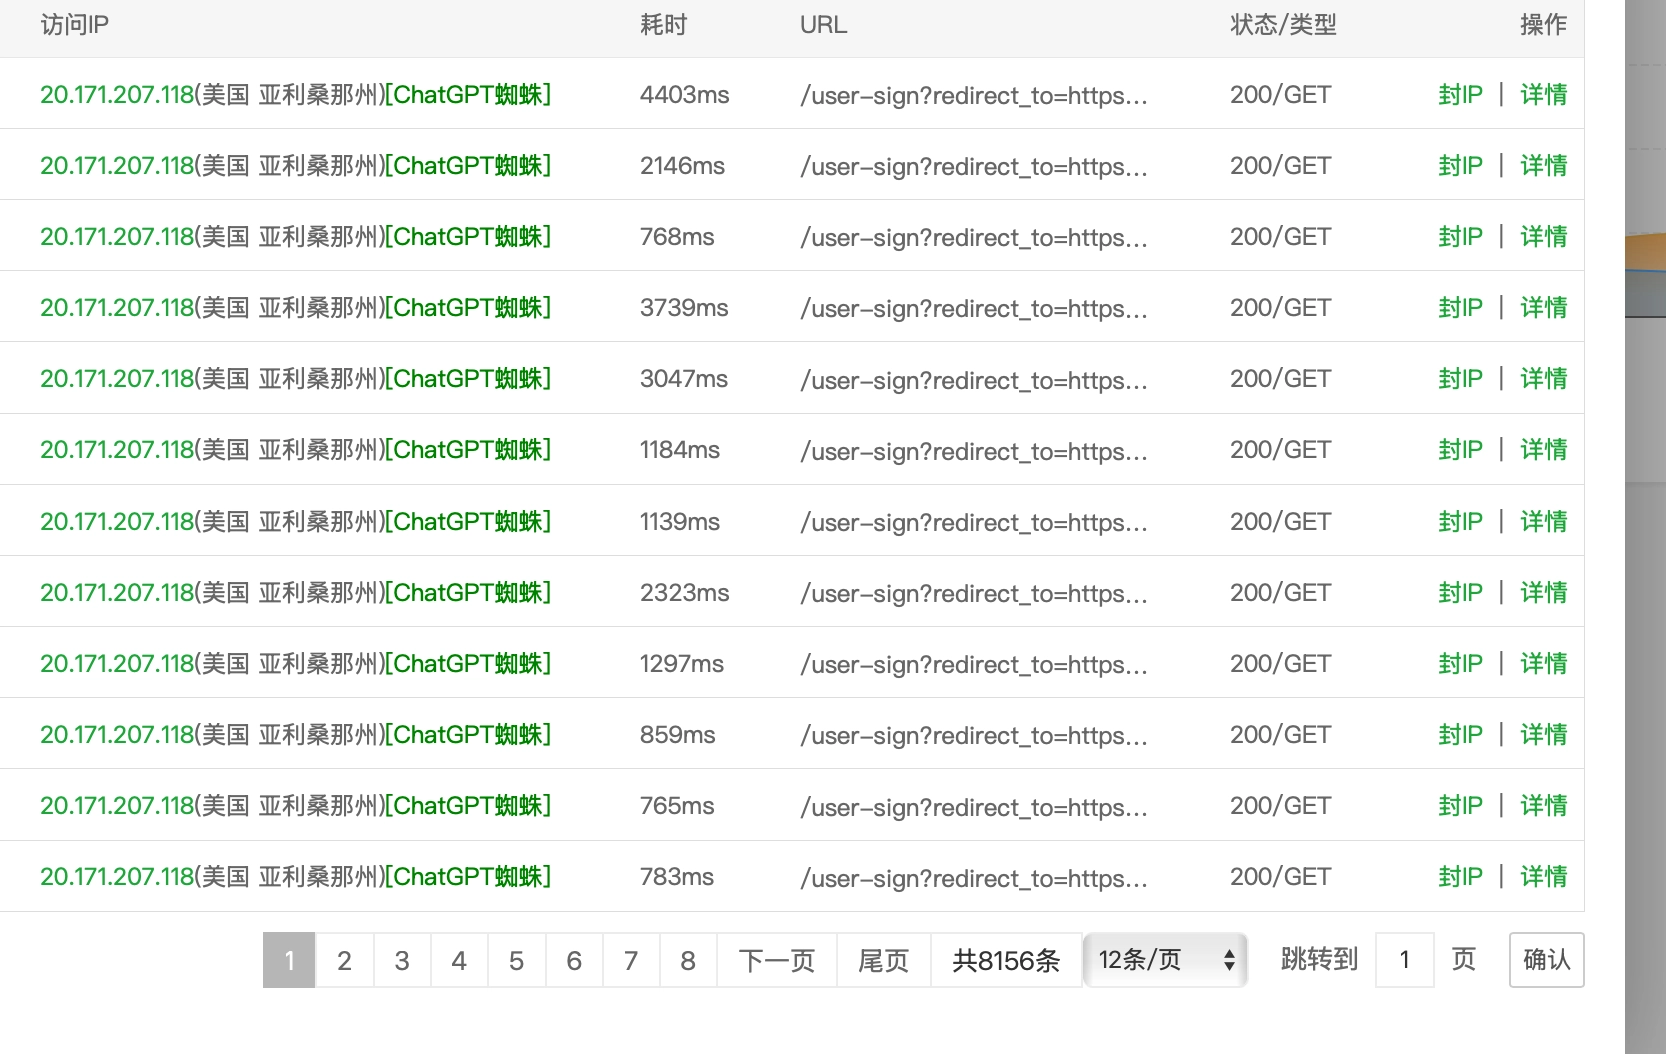
Task: Click the 操作 column header
Action: tap(1543, 25)
